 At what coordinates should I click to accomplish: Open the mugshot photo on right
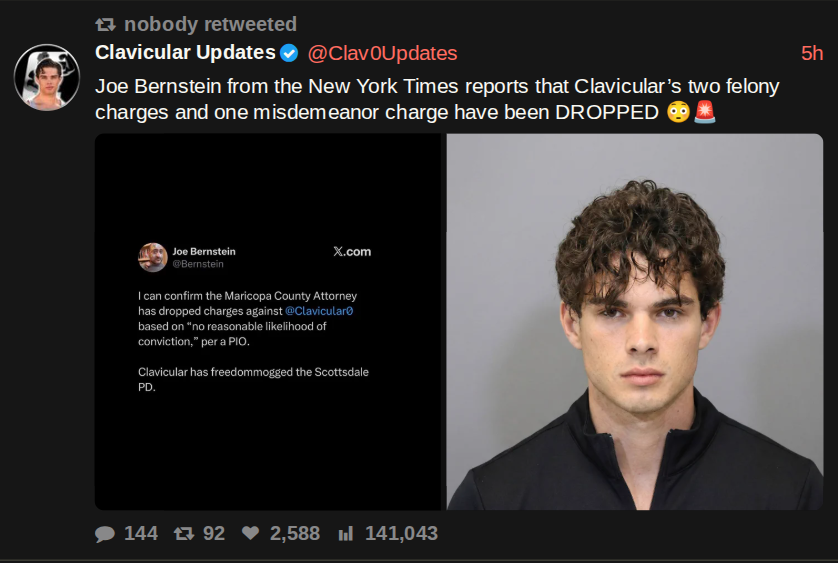click(635, 322)
